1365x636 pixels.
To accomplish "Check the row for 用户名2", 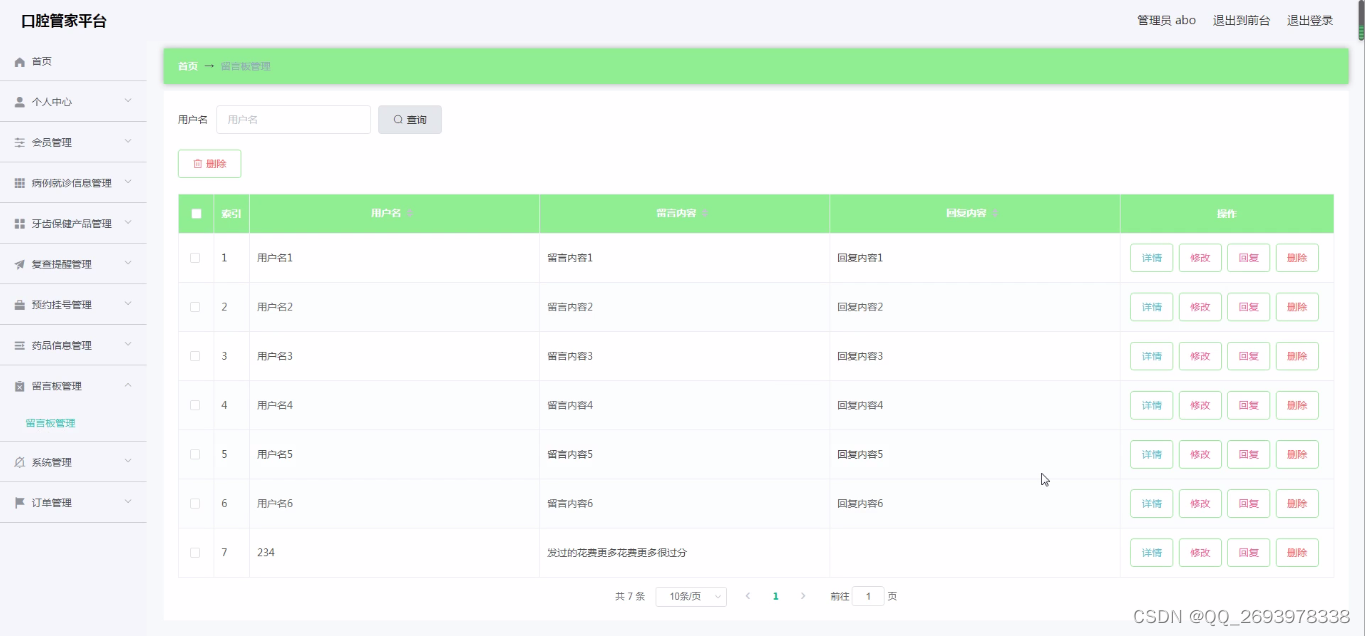I will [x=195, y=307].
